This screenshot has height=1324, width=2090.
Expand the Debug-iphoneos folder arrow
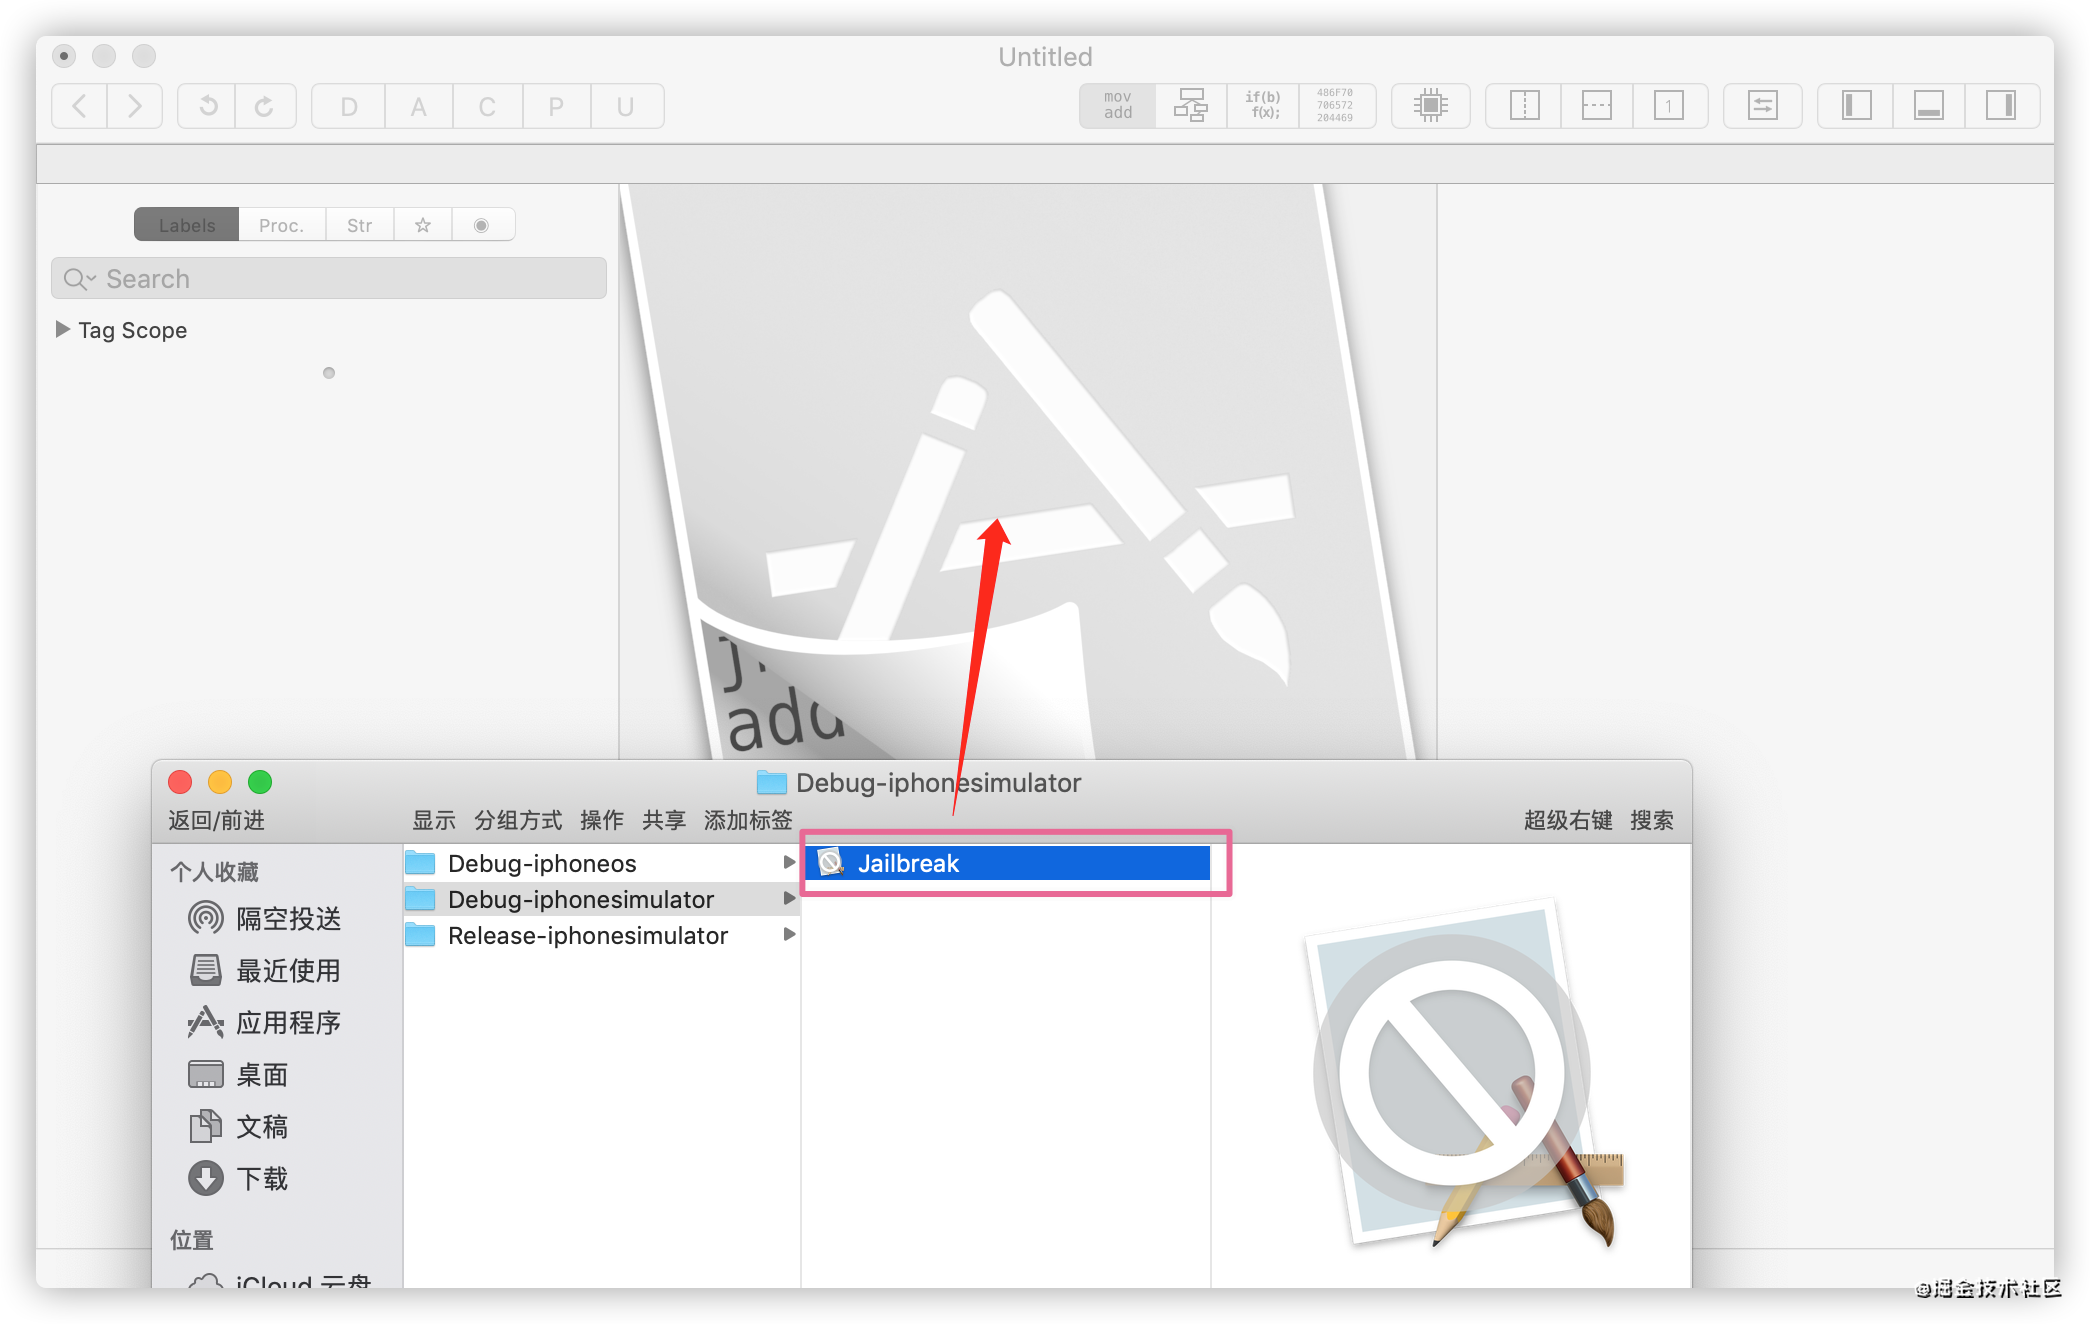tap(789, 862)
